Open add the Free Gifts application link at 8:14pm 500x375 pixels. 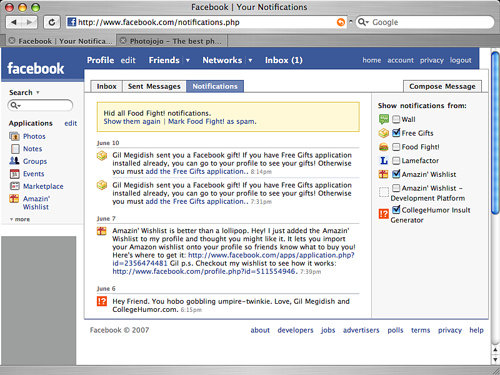197,171
